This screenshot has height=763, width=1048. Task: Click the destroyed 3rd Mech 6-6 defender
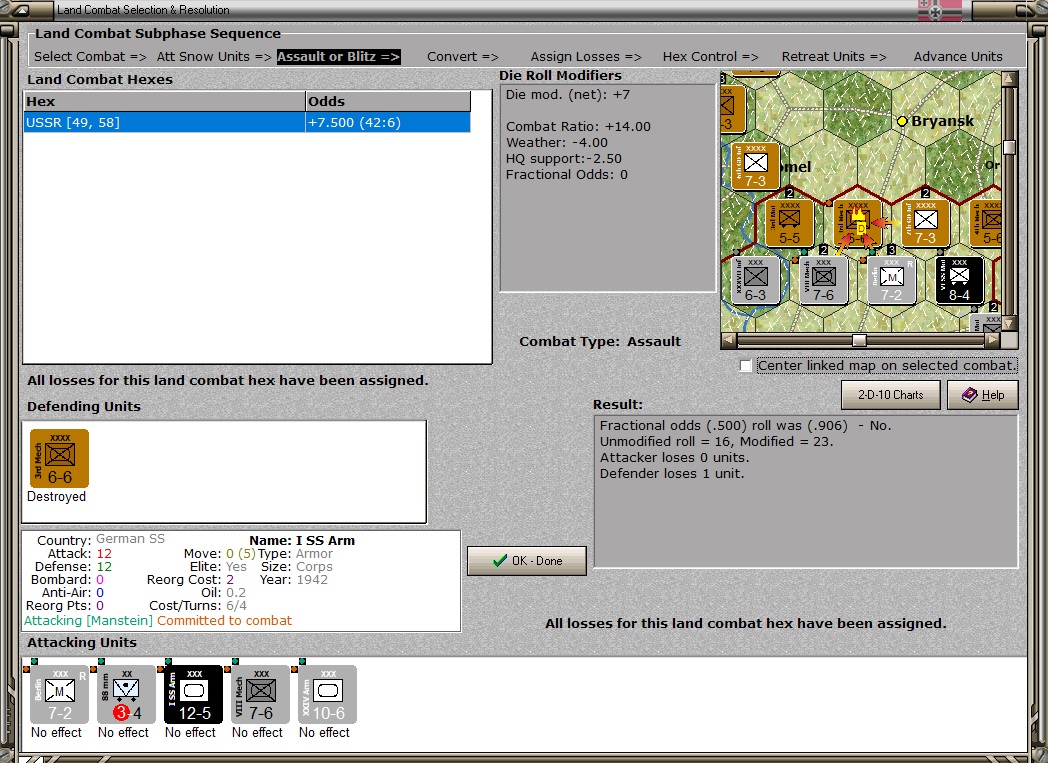tap(59, 458)
